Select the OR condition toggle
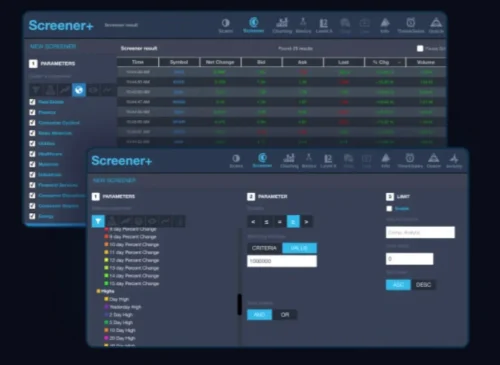500x365 pixels. tap(285, 315)
